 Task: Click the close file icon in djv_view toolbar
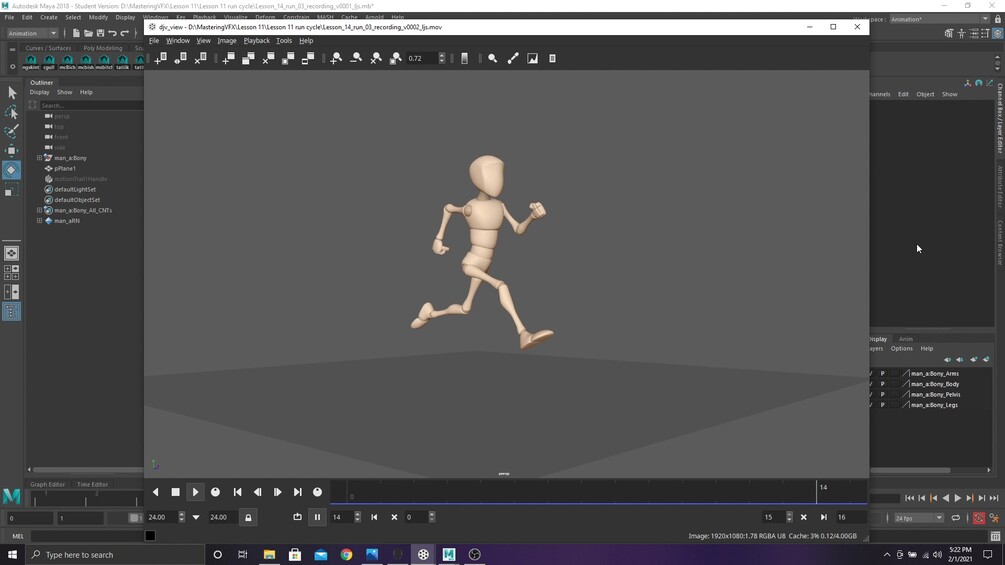point(200,58)
